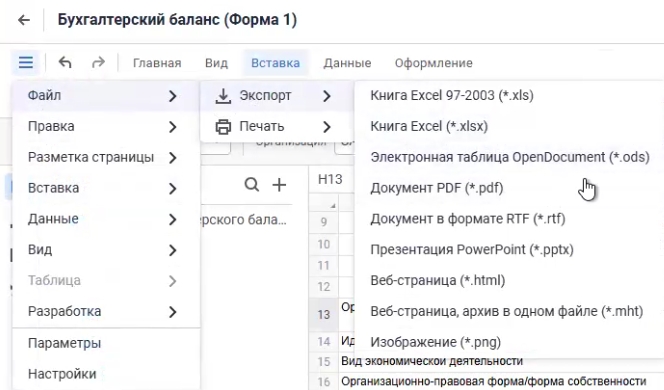664x390 pixels.
Task: Click the select-all corner triangle of the grid
Action: [x=333, y=206]
